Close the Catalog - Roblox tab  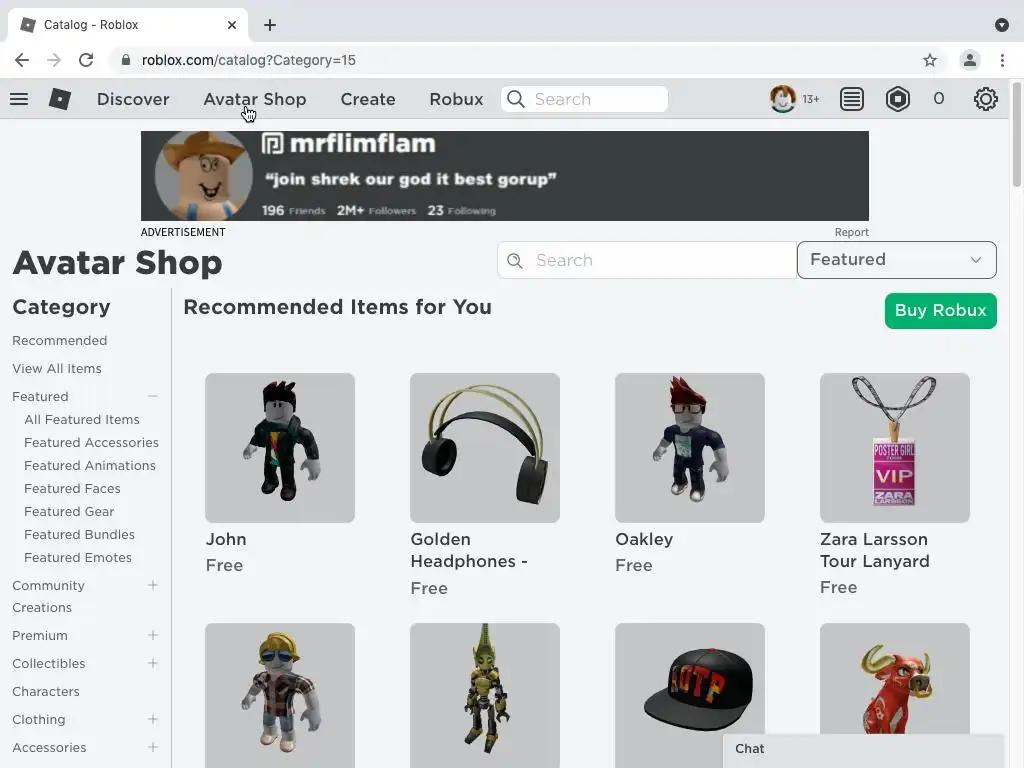pos(232,25)
